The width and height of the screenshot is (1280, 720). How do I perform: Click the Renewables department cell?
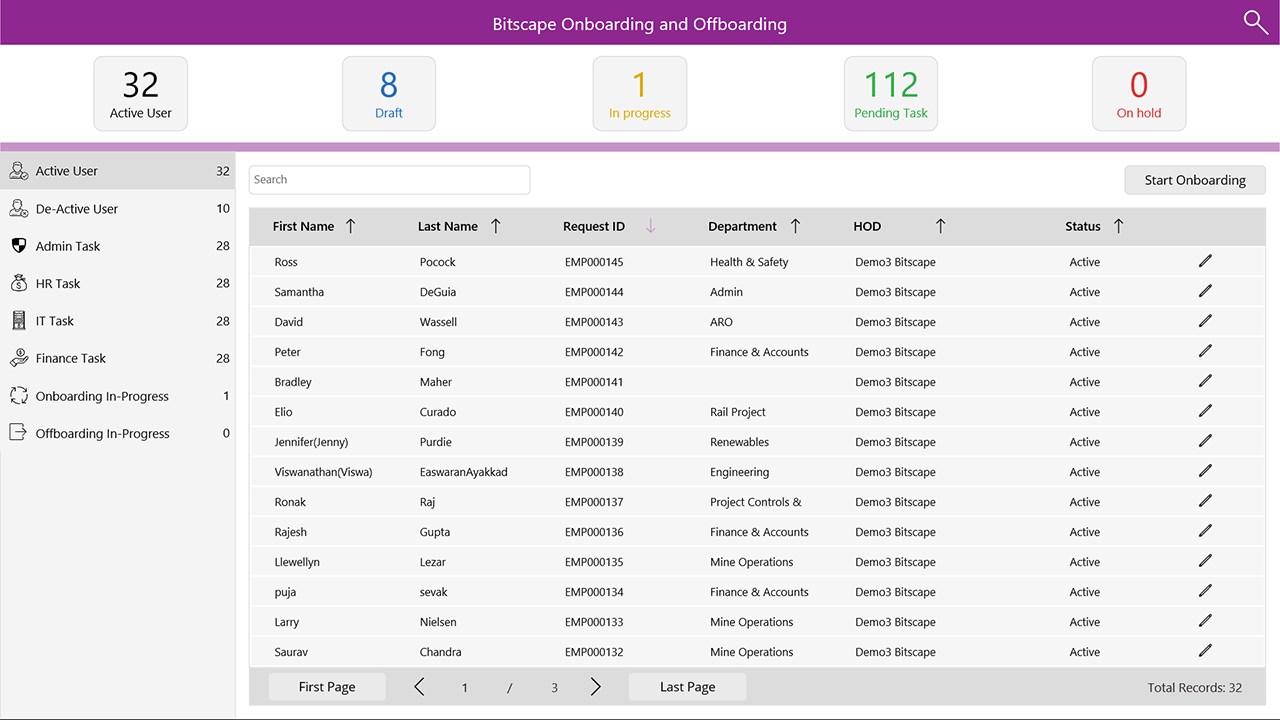pyautogui.click(x=740, y=442)
